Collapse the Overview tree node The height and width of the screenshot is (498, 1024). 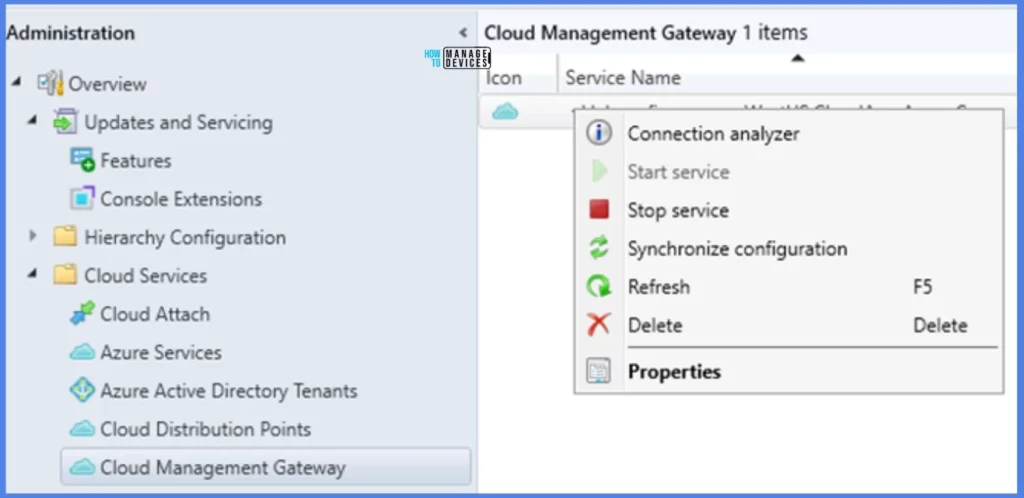(16, 82)
